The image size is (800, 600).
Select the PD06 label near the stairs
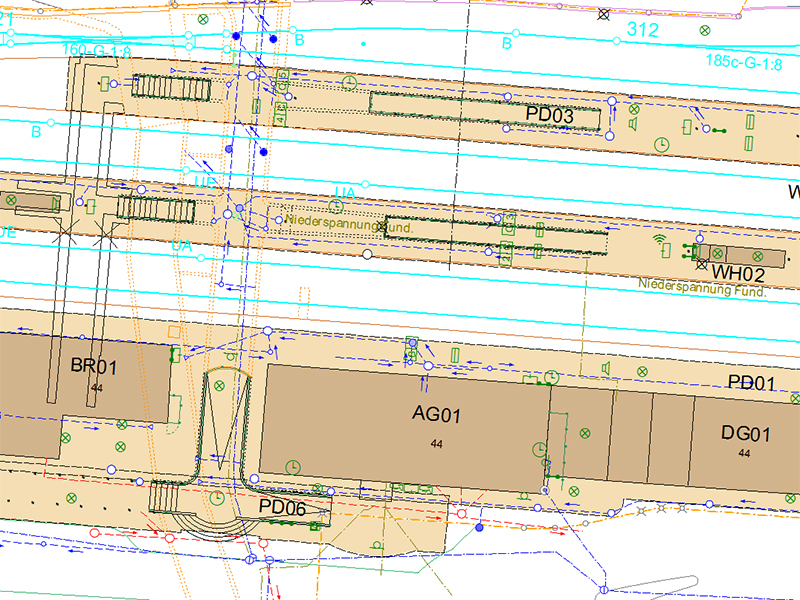click(281, 508)
